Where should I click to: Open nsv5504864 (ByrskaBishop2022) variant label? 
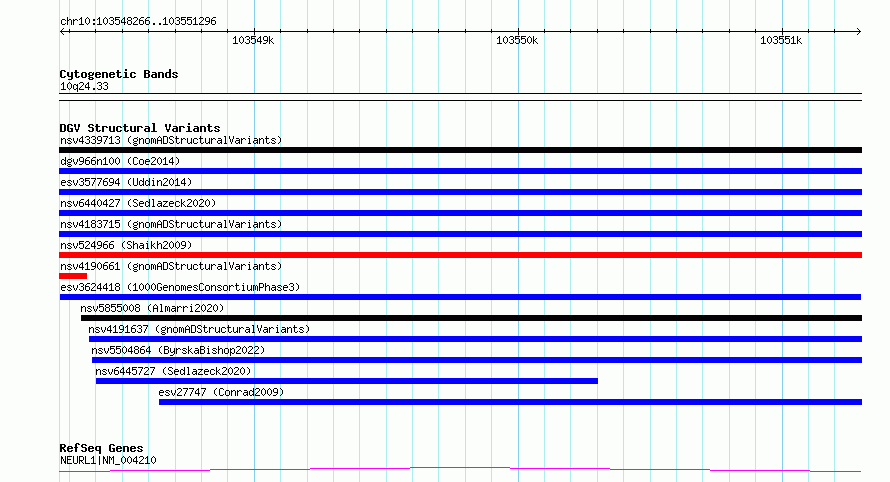coord(178,350)
